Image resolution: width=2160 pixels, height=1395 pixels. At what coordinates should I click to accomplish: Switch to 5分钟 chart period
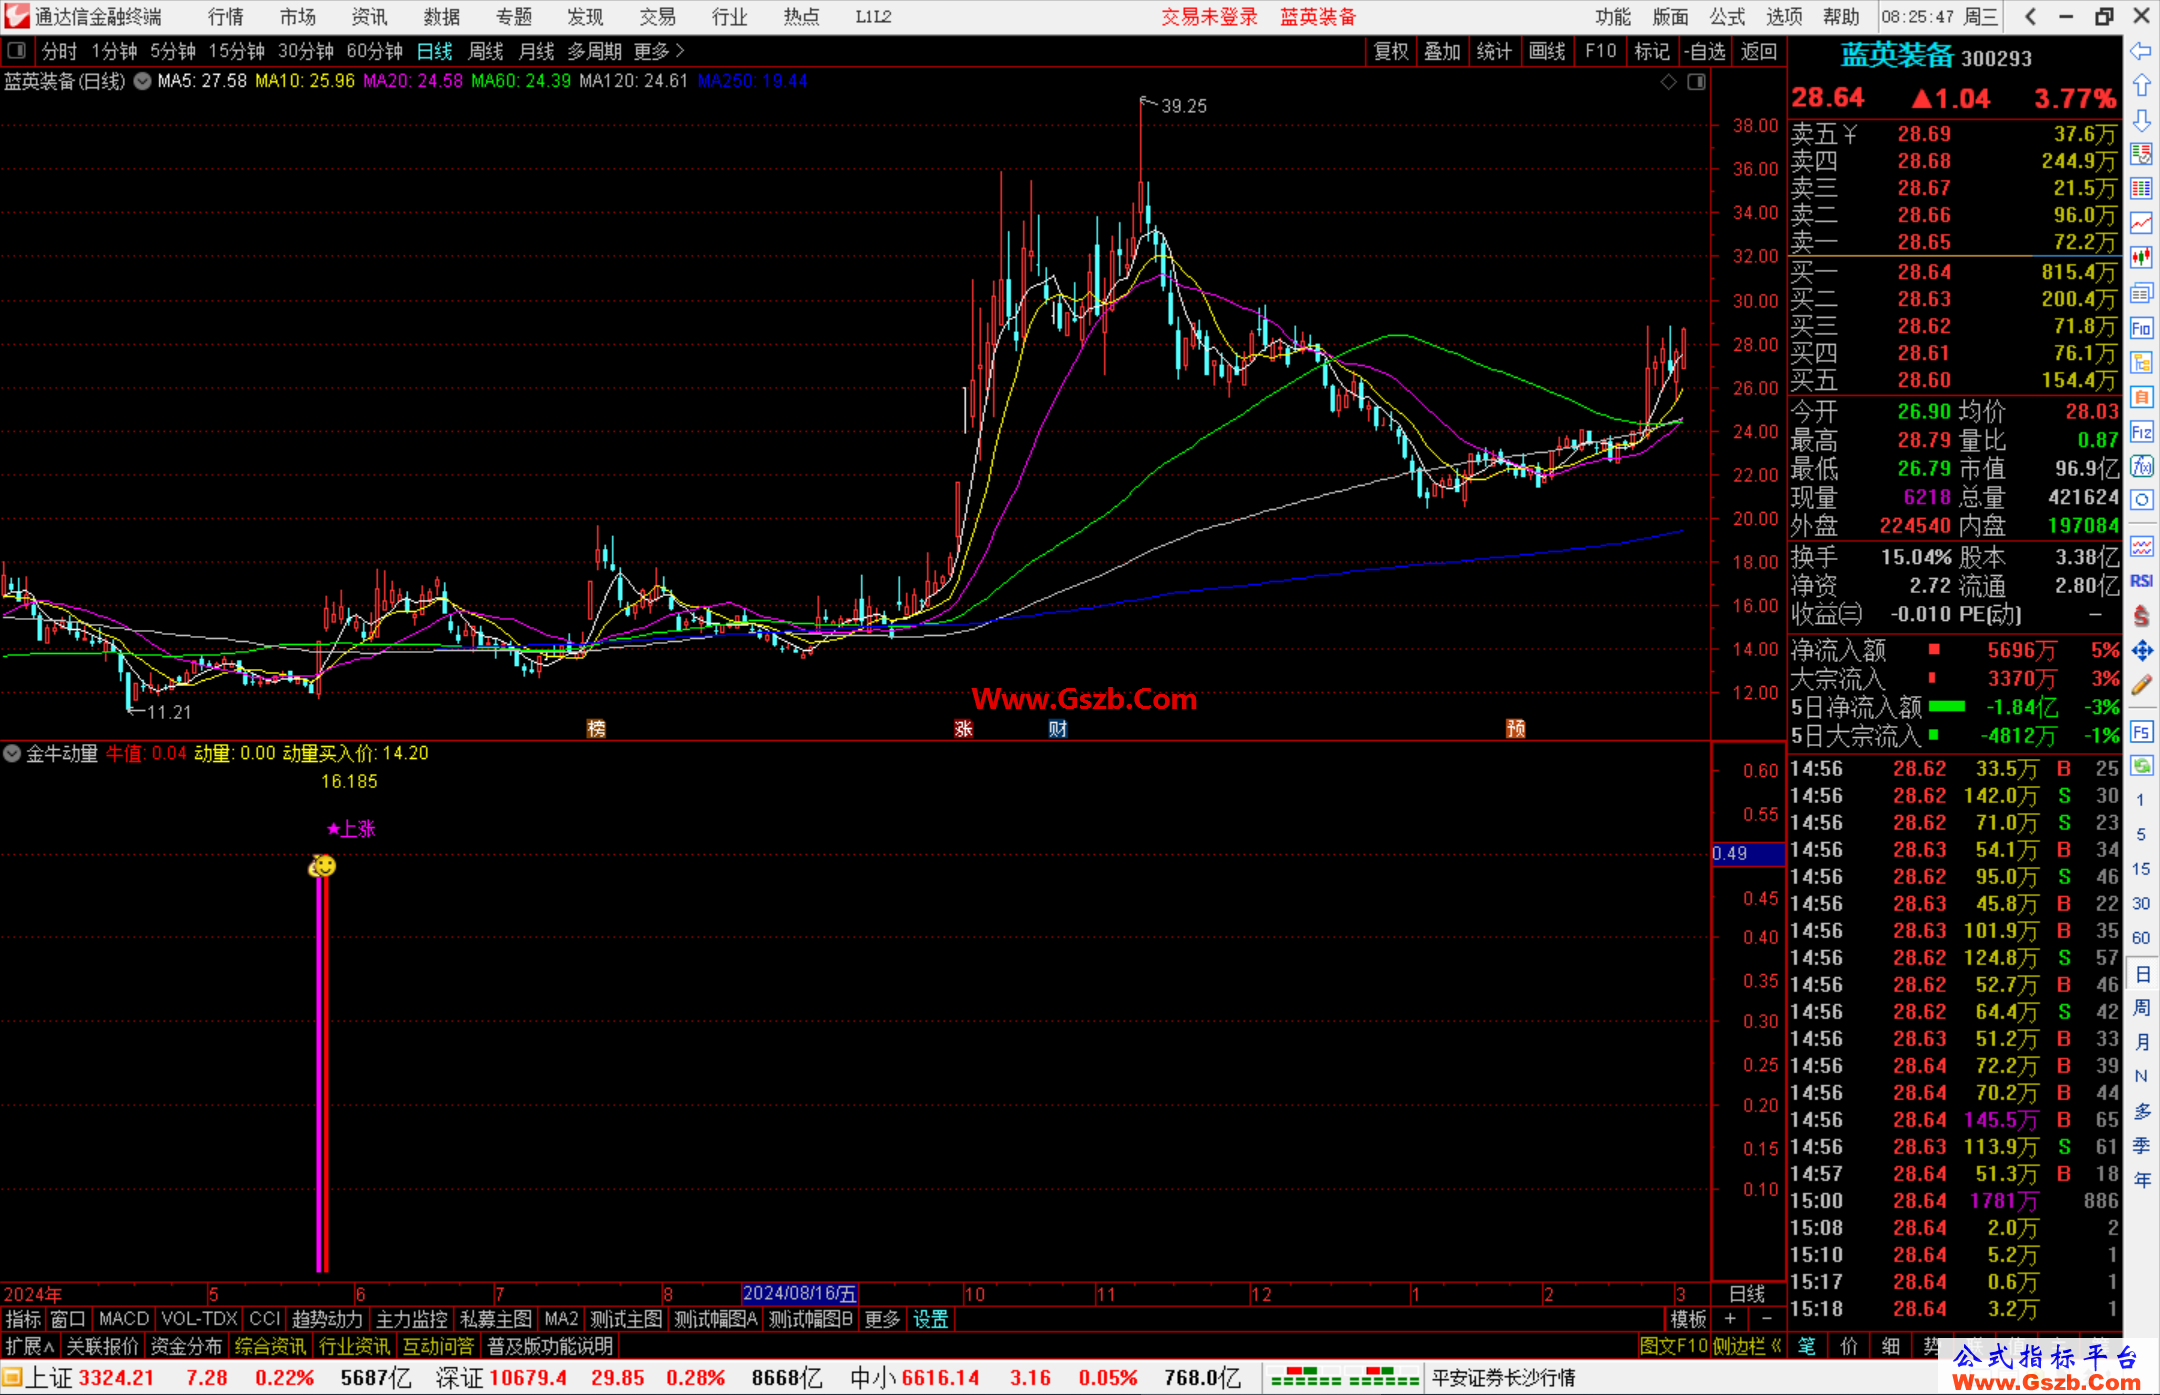(x=173, y=51)
